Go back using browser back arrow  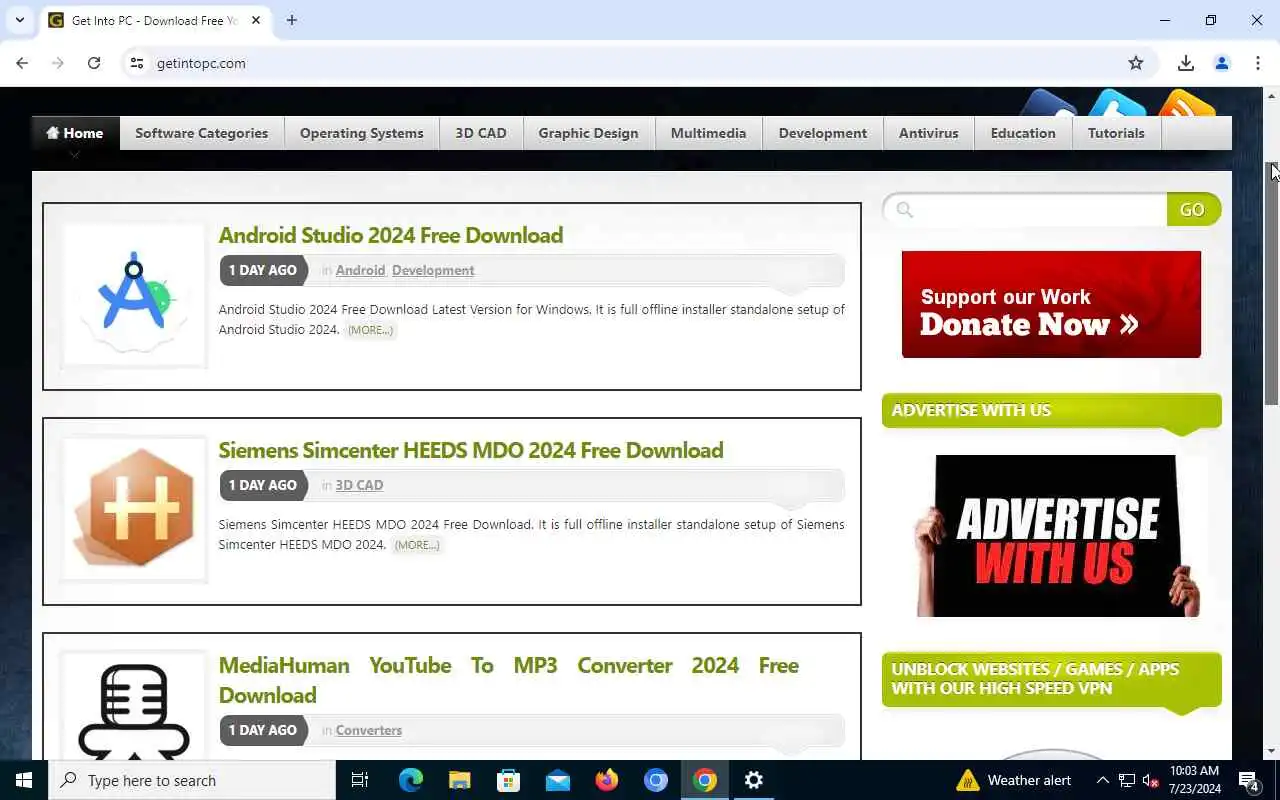[22, 63]
